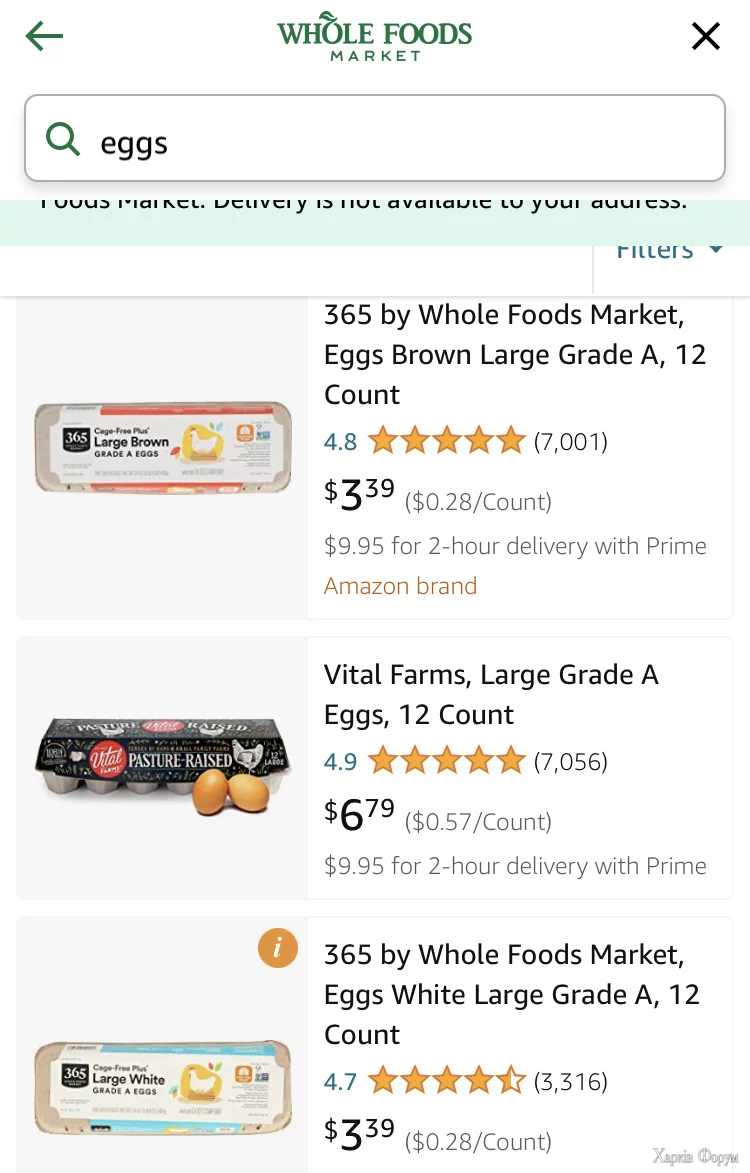Open 365 Eggs Brown Large Grade A title

pyautogui.click(x=515, y=355)
